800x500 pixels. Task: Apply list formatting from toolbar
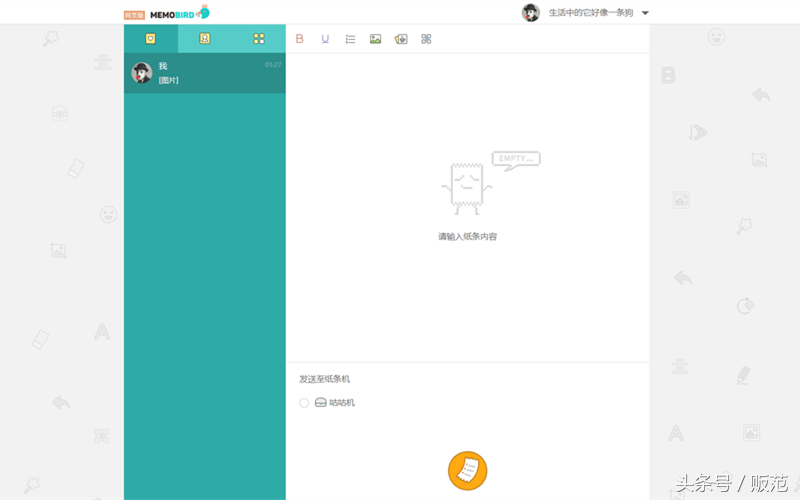(x=350, y=39)
